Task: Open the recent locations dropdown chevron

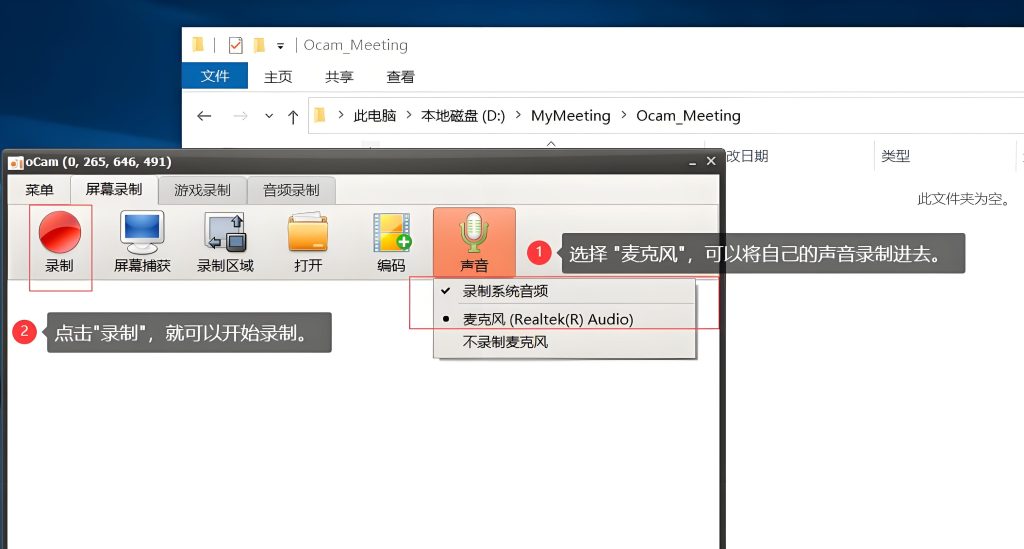Action: tap(269, 116)
